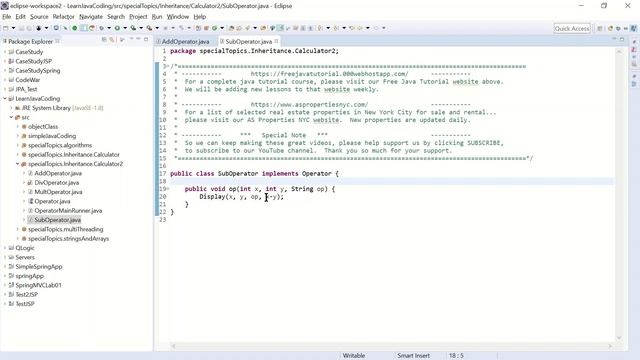Click the New file toolbar icon
This screenshot has height=360, width=640.
[x=6, y=28]
